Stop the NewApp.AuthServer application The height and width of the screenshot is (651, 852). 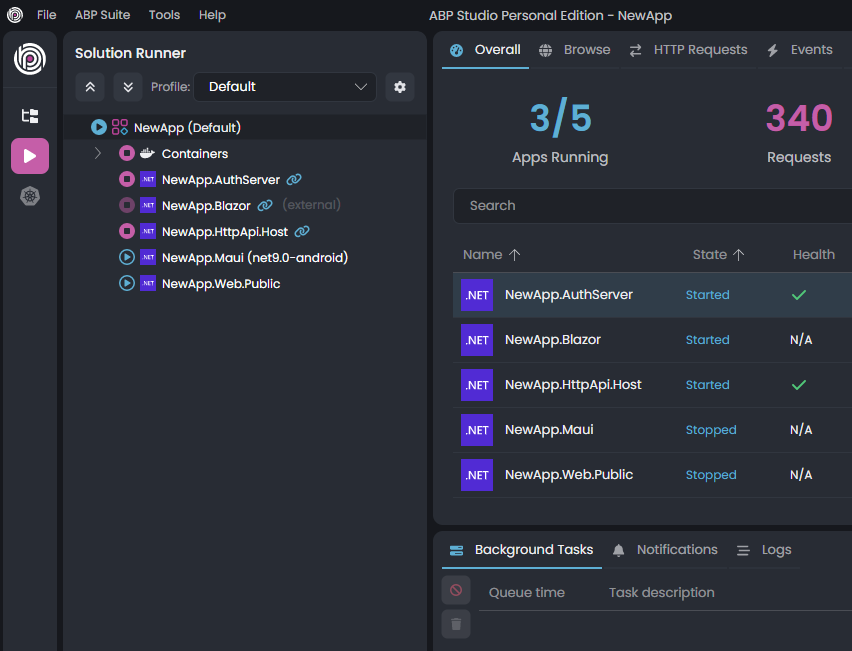(x=127, y=180)
